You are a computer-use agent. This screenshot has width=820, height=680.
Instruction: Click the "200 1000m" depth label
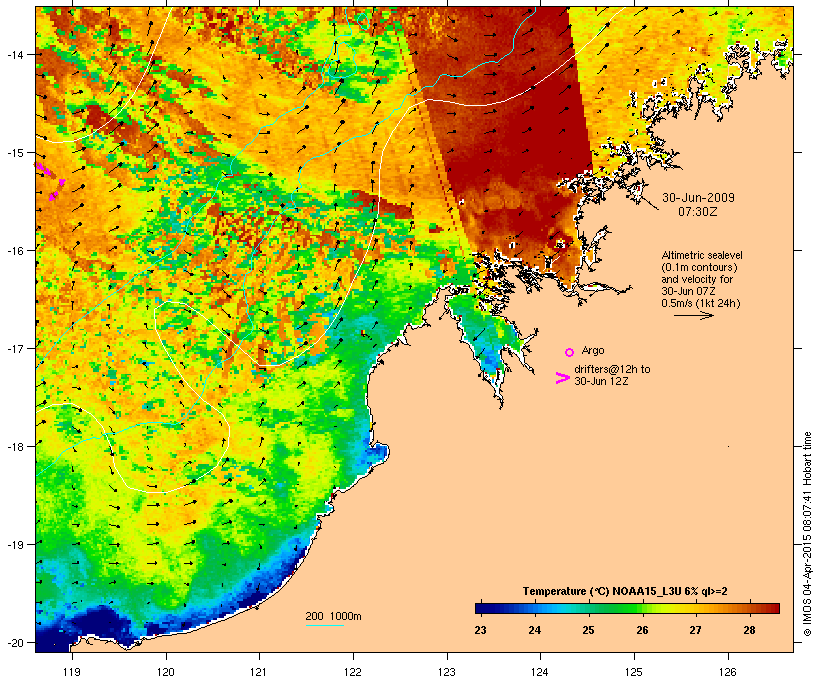333,616
